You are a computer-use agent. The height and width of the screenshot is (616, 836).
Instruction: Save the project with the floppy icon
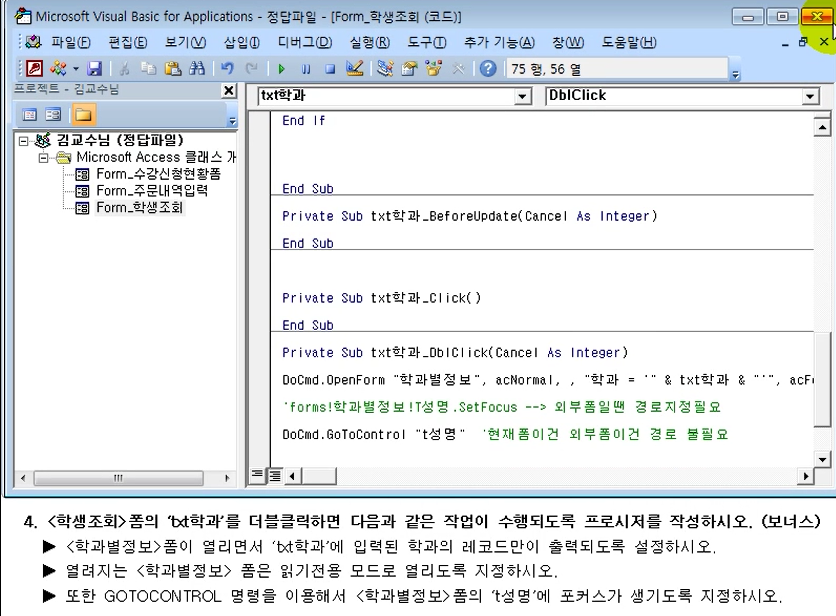pyautogui.click(x=94, y=68)
